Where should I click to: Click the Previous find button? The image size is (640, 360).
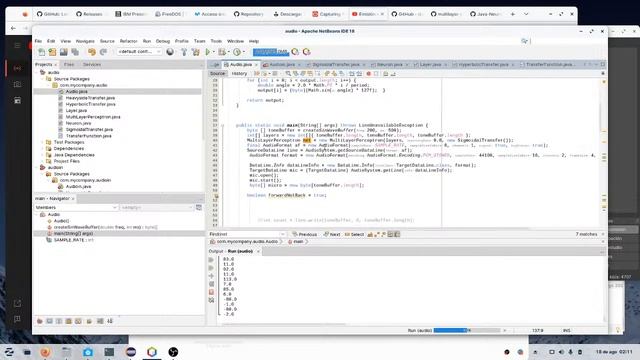[x=304, y=234]
